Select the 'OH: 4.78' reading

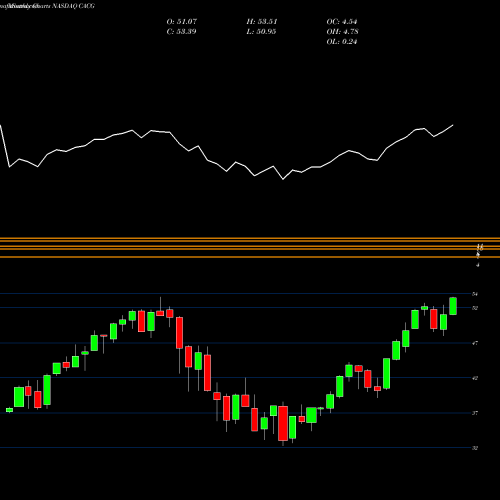pos(343,32)
